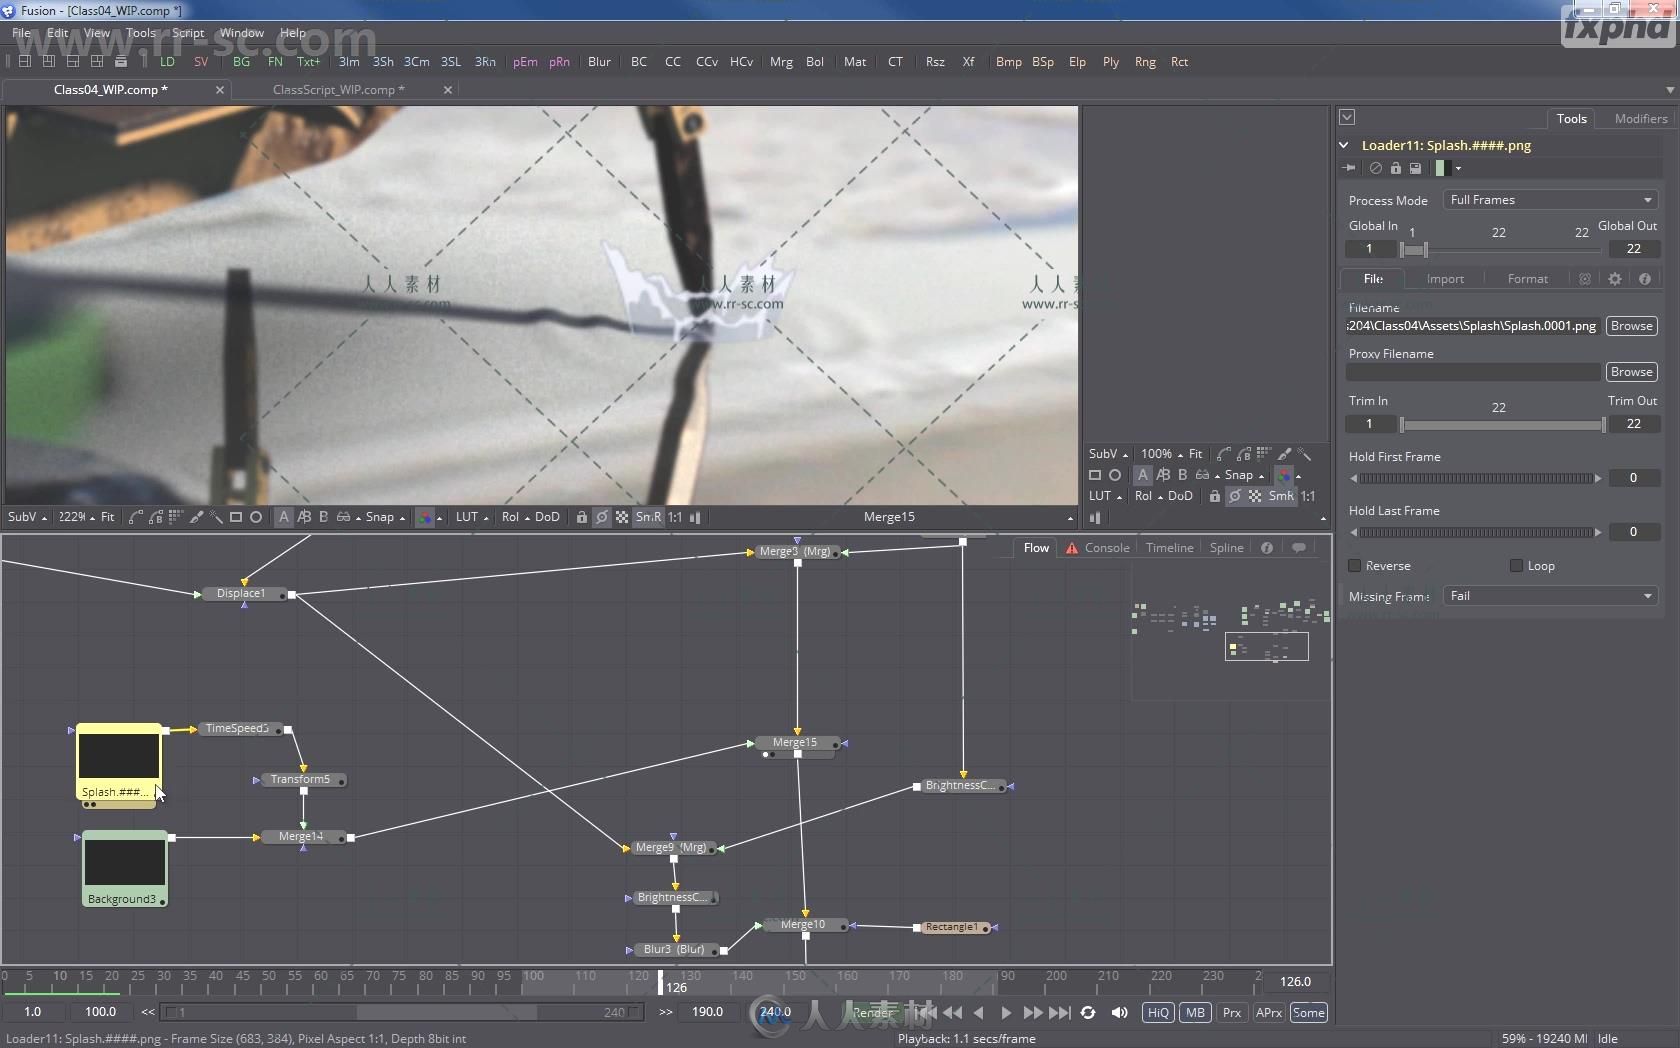The height and width of the screenshot is (1048, 1680).
Task: Add a Mrg merge tool from the toolbar
Action: point(781,62)
